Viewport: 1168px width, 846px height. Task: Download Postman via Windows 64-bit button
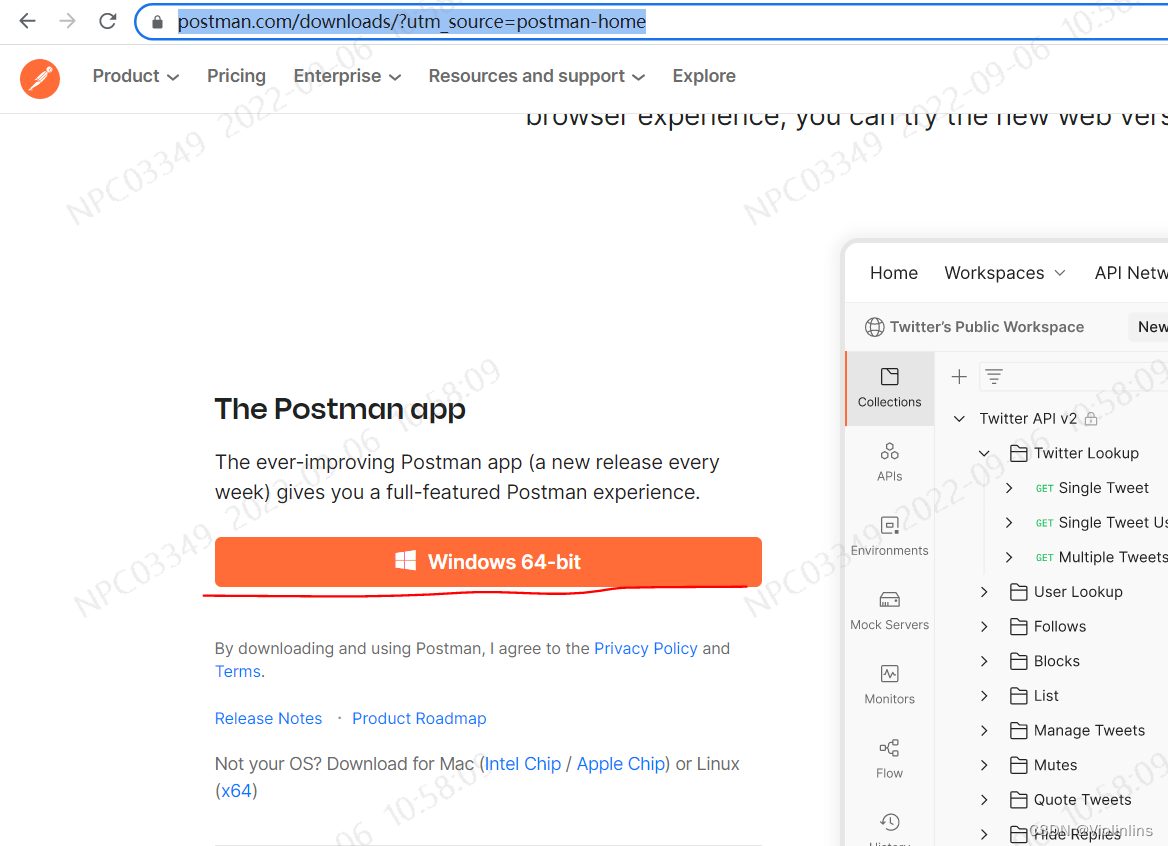click(x=487, y=561)
